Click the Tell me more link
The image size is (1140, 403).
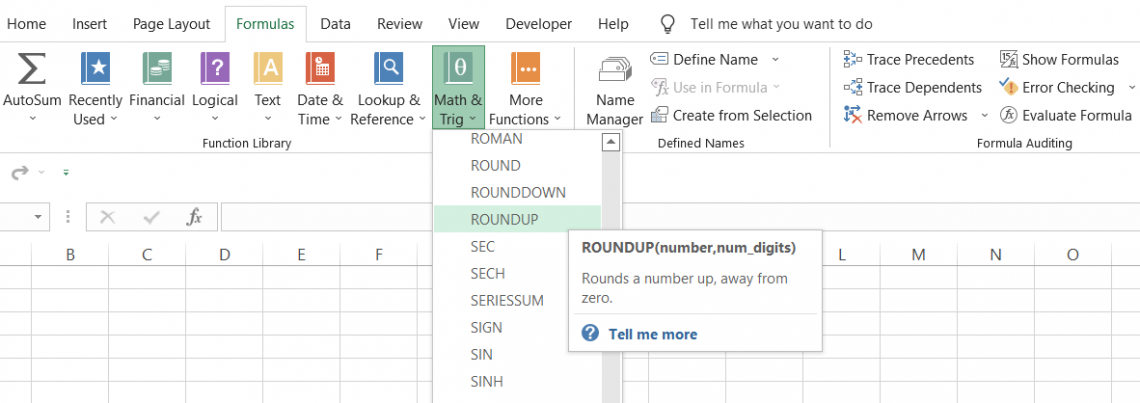pyautogui.click(x=652, y=334)
